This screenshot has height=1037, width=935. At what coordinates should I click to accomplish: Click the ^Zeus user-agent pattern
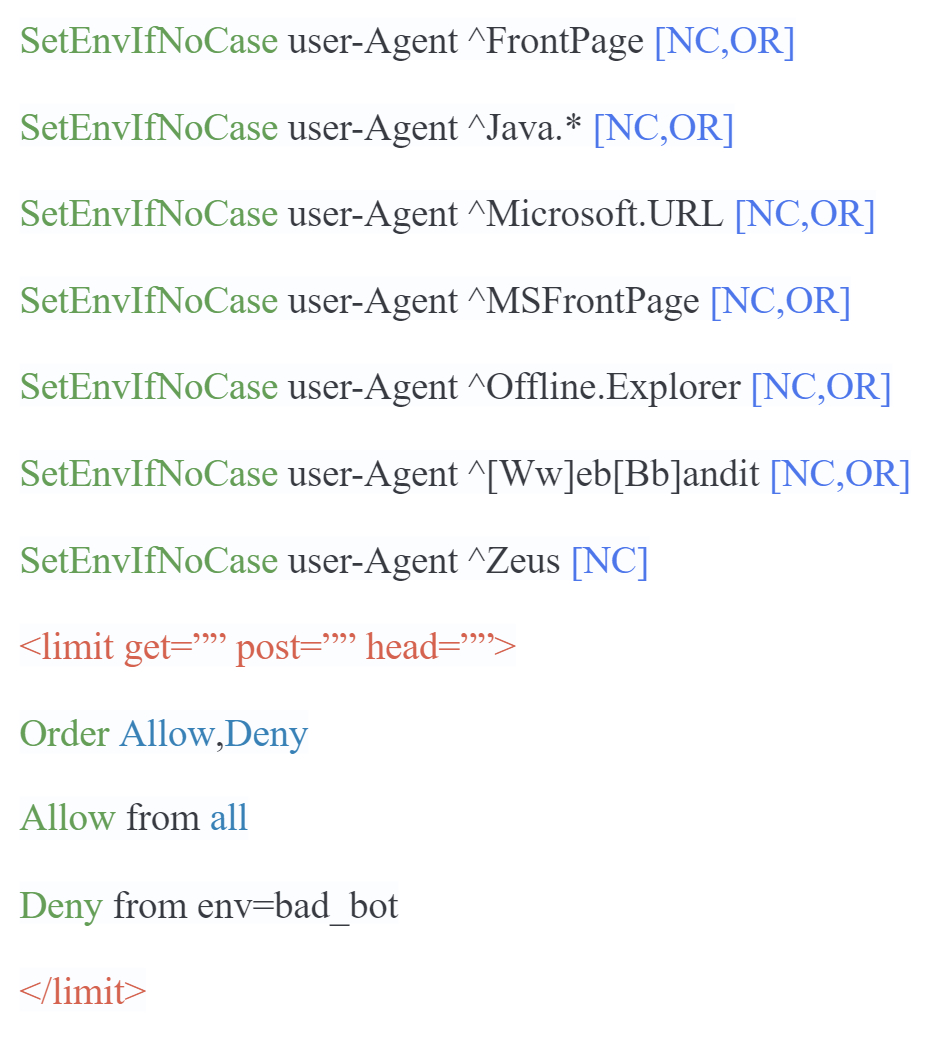pyautogui.click(x=514, y=561)
